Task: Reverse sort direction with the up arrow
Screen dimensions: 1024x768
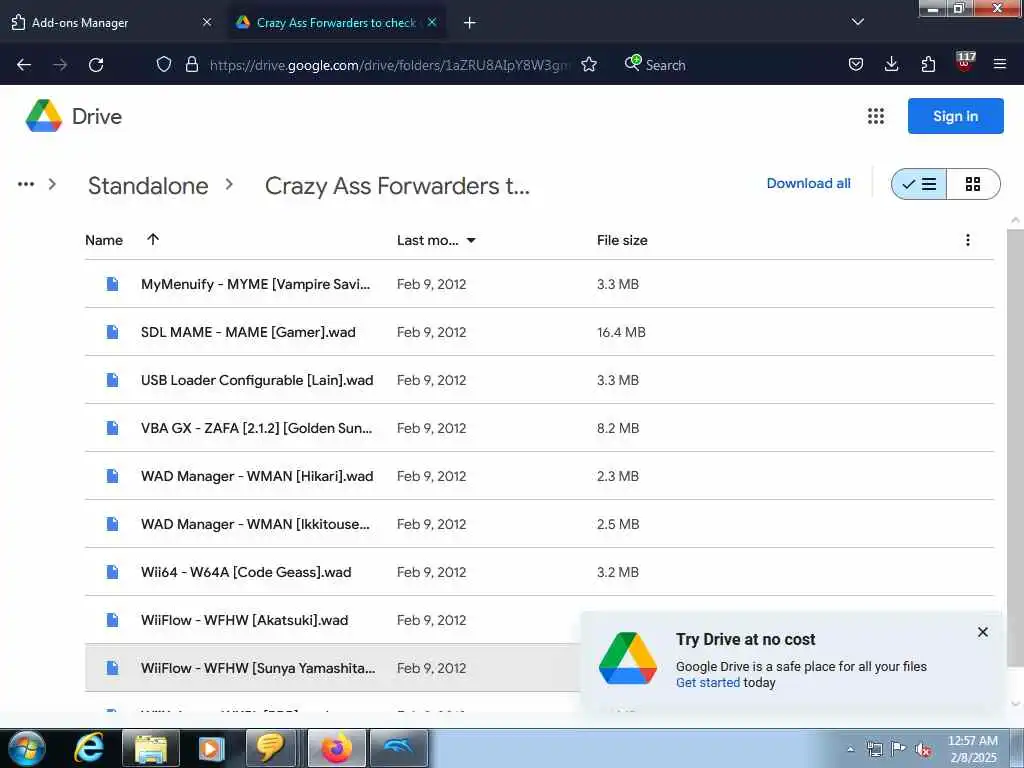Action: click(x=153, y=240)
